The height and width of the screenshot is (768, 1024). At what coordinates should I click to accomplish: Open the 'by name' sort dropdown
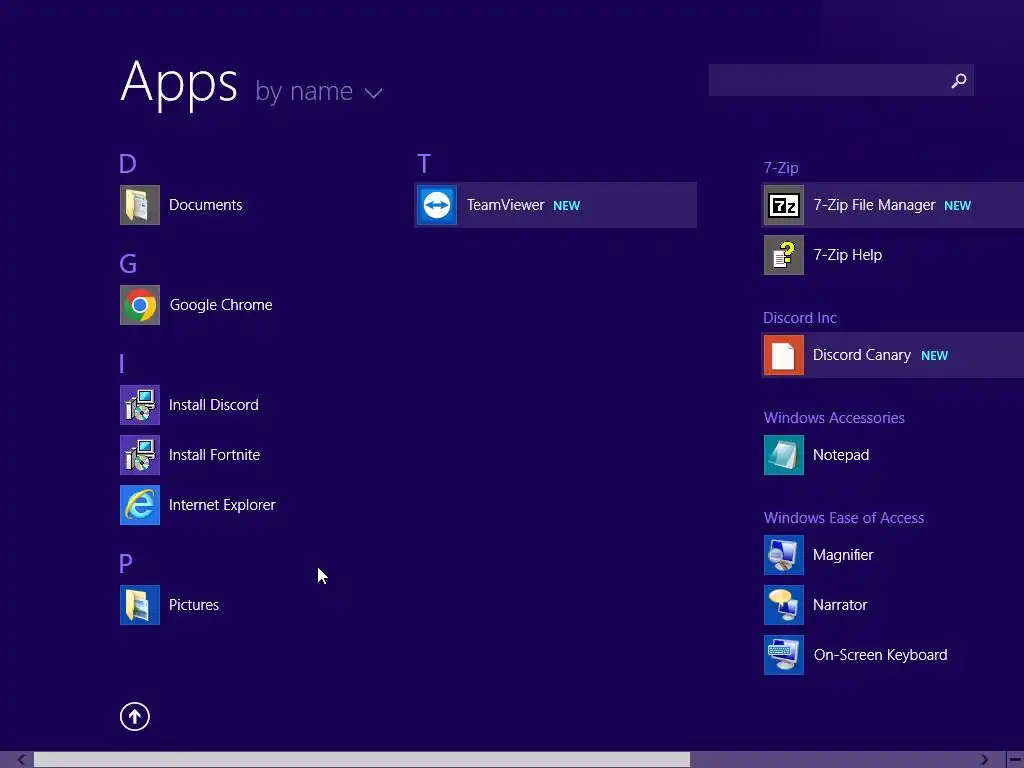pyautogui.click(x=319, y=91)
